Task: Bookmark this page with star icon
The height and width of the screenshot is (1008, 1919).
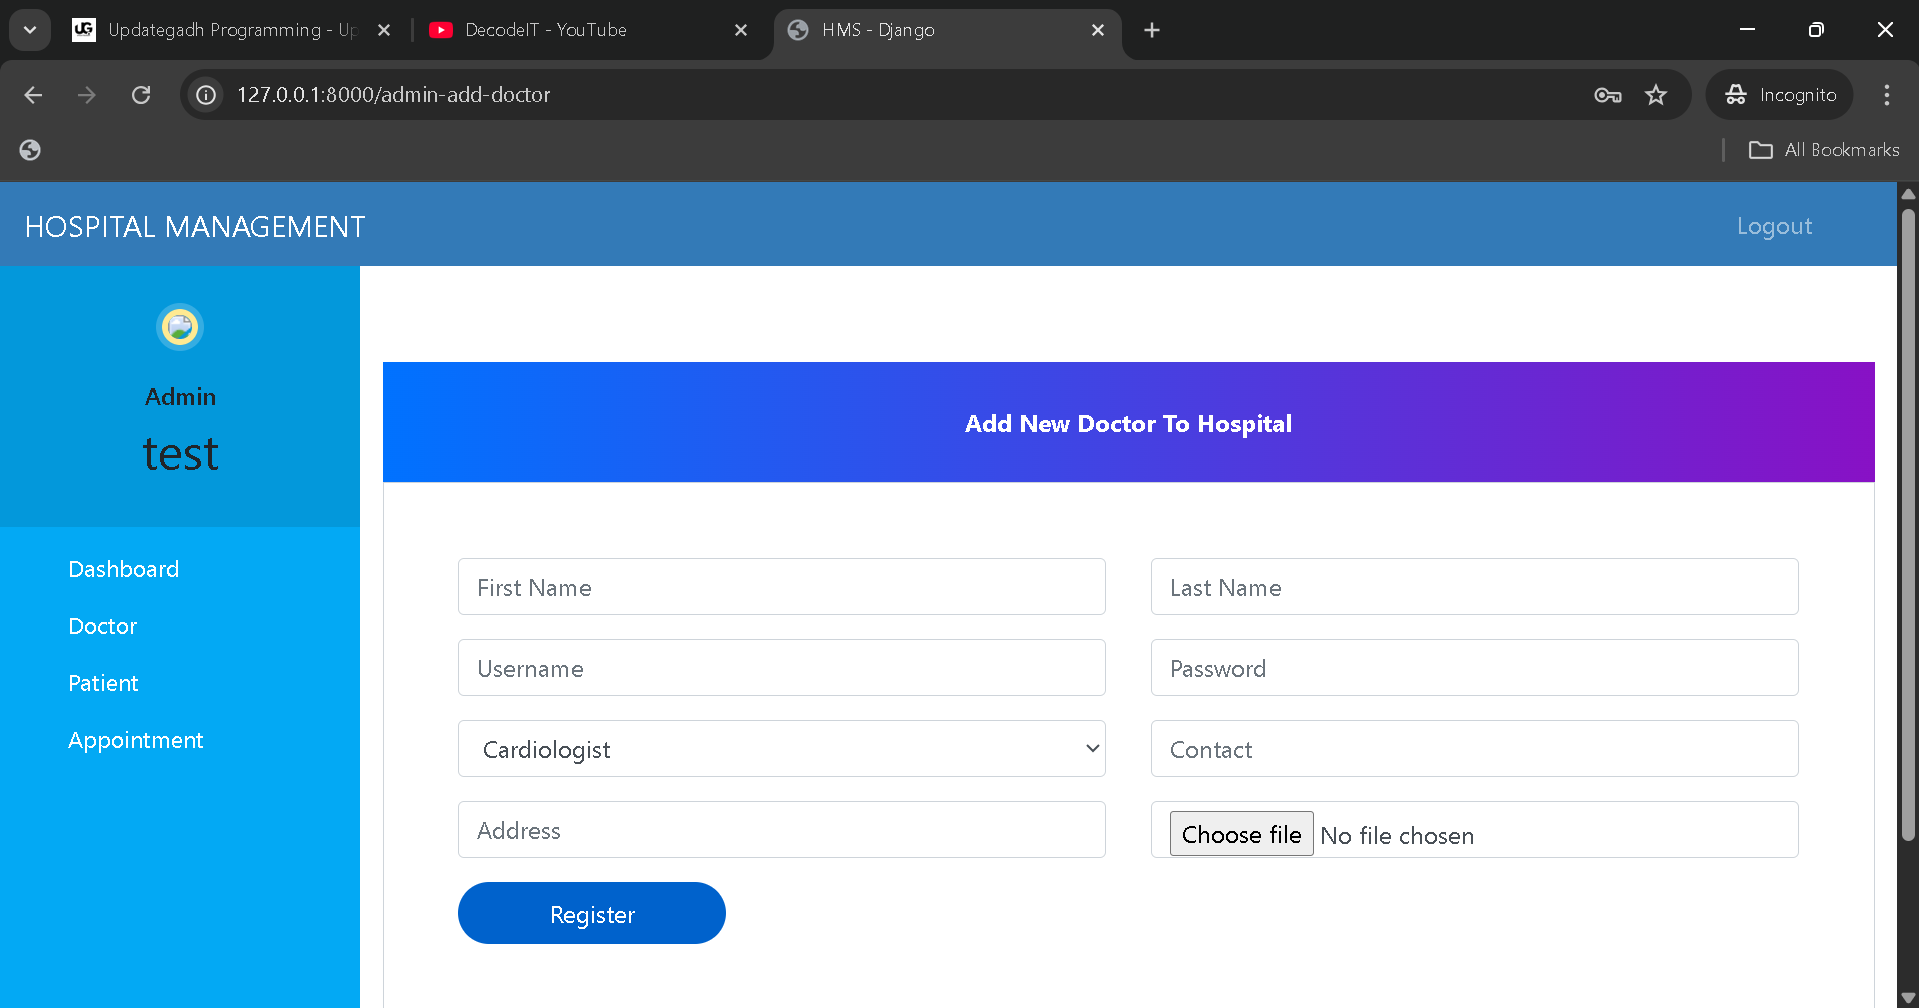Action: 1656,95
